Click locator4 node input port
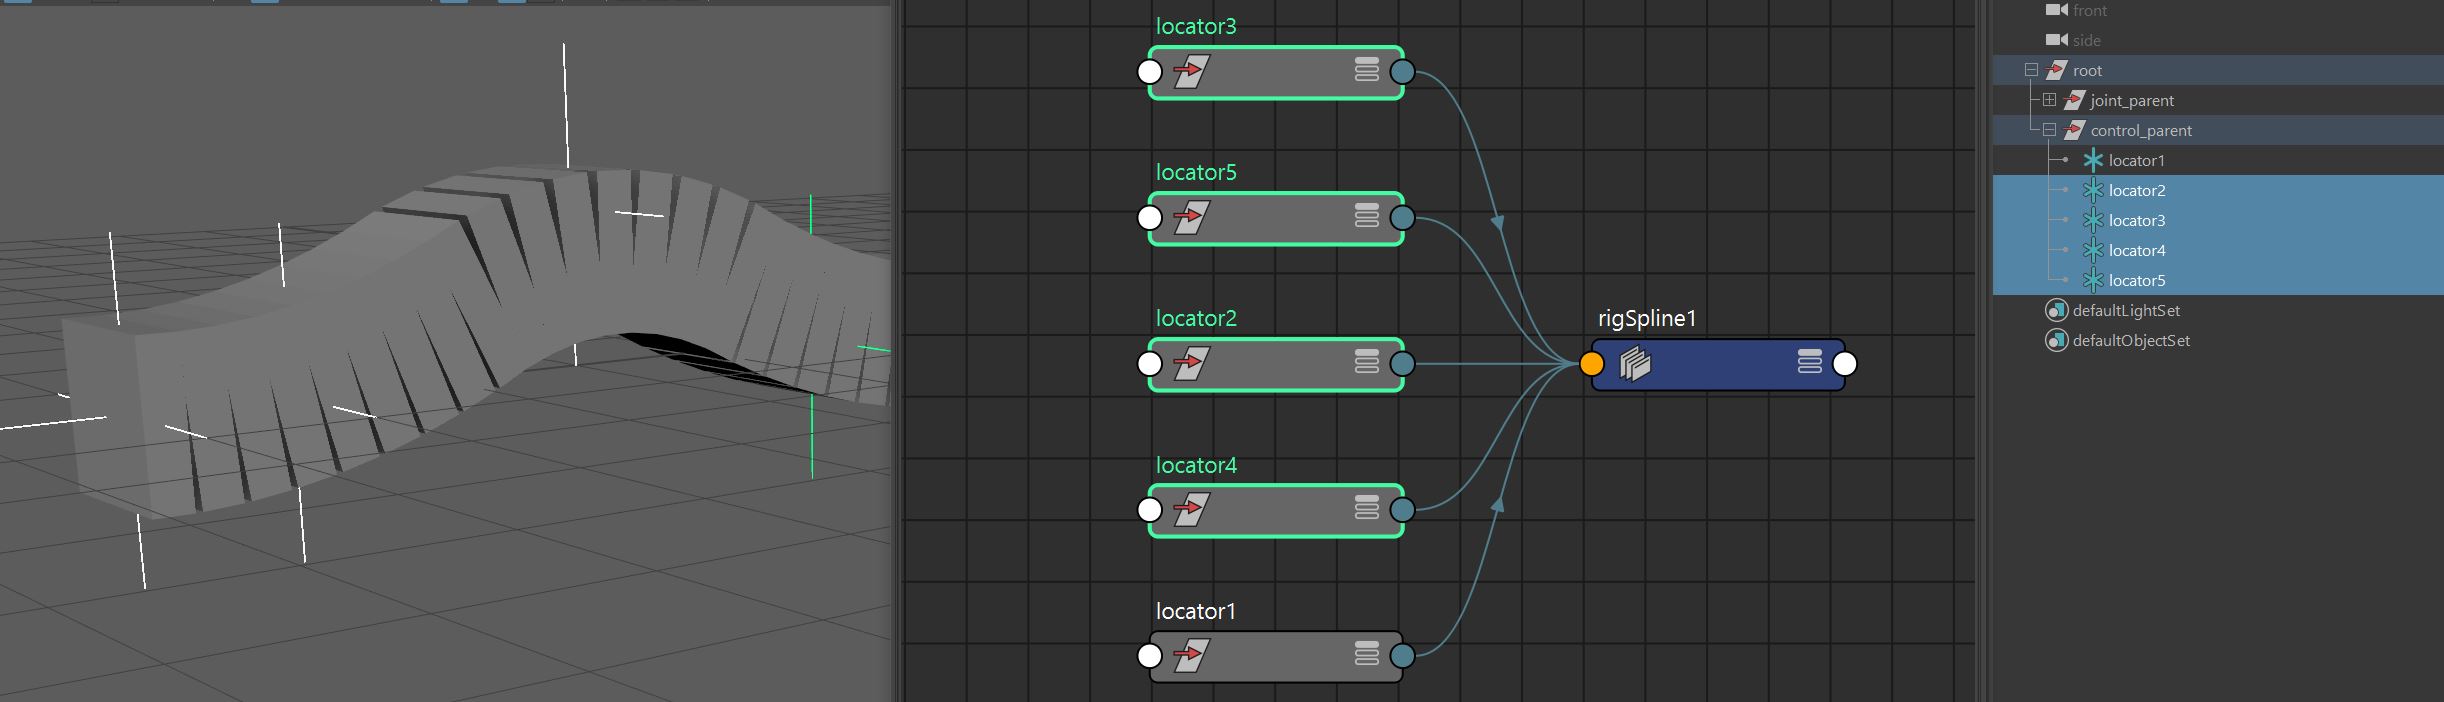The image size is (2444, 702). pyautogui.click(x=1150, y=510)
